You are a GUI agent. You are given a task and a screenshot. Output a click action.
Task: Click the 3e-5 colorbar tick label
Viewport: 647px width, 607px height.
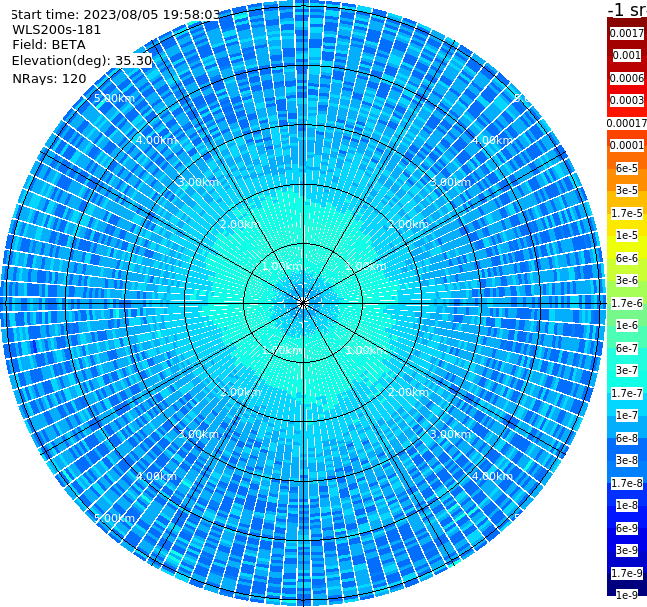627,190
